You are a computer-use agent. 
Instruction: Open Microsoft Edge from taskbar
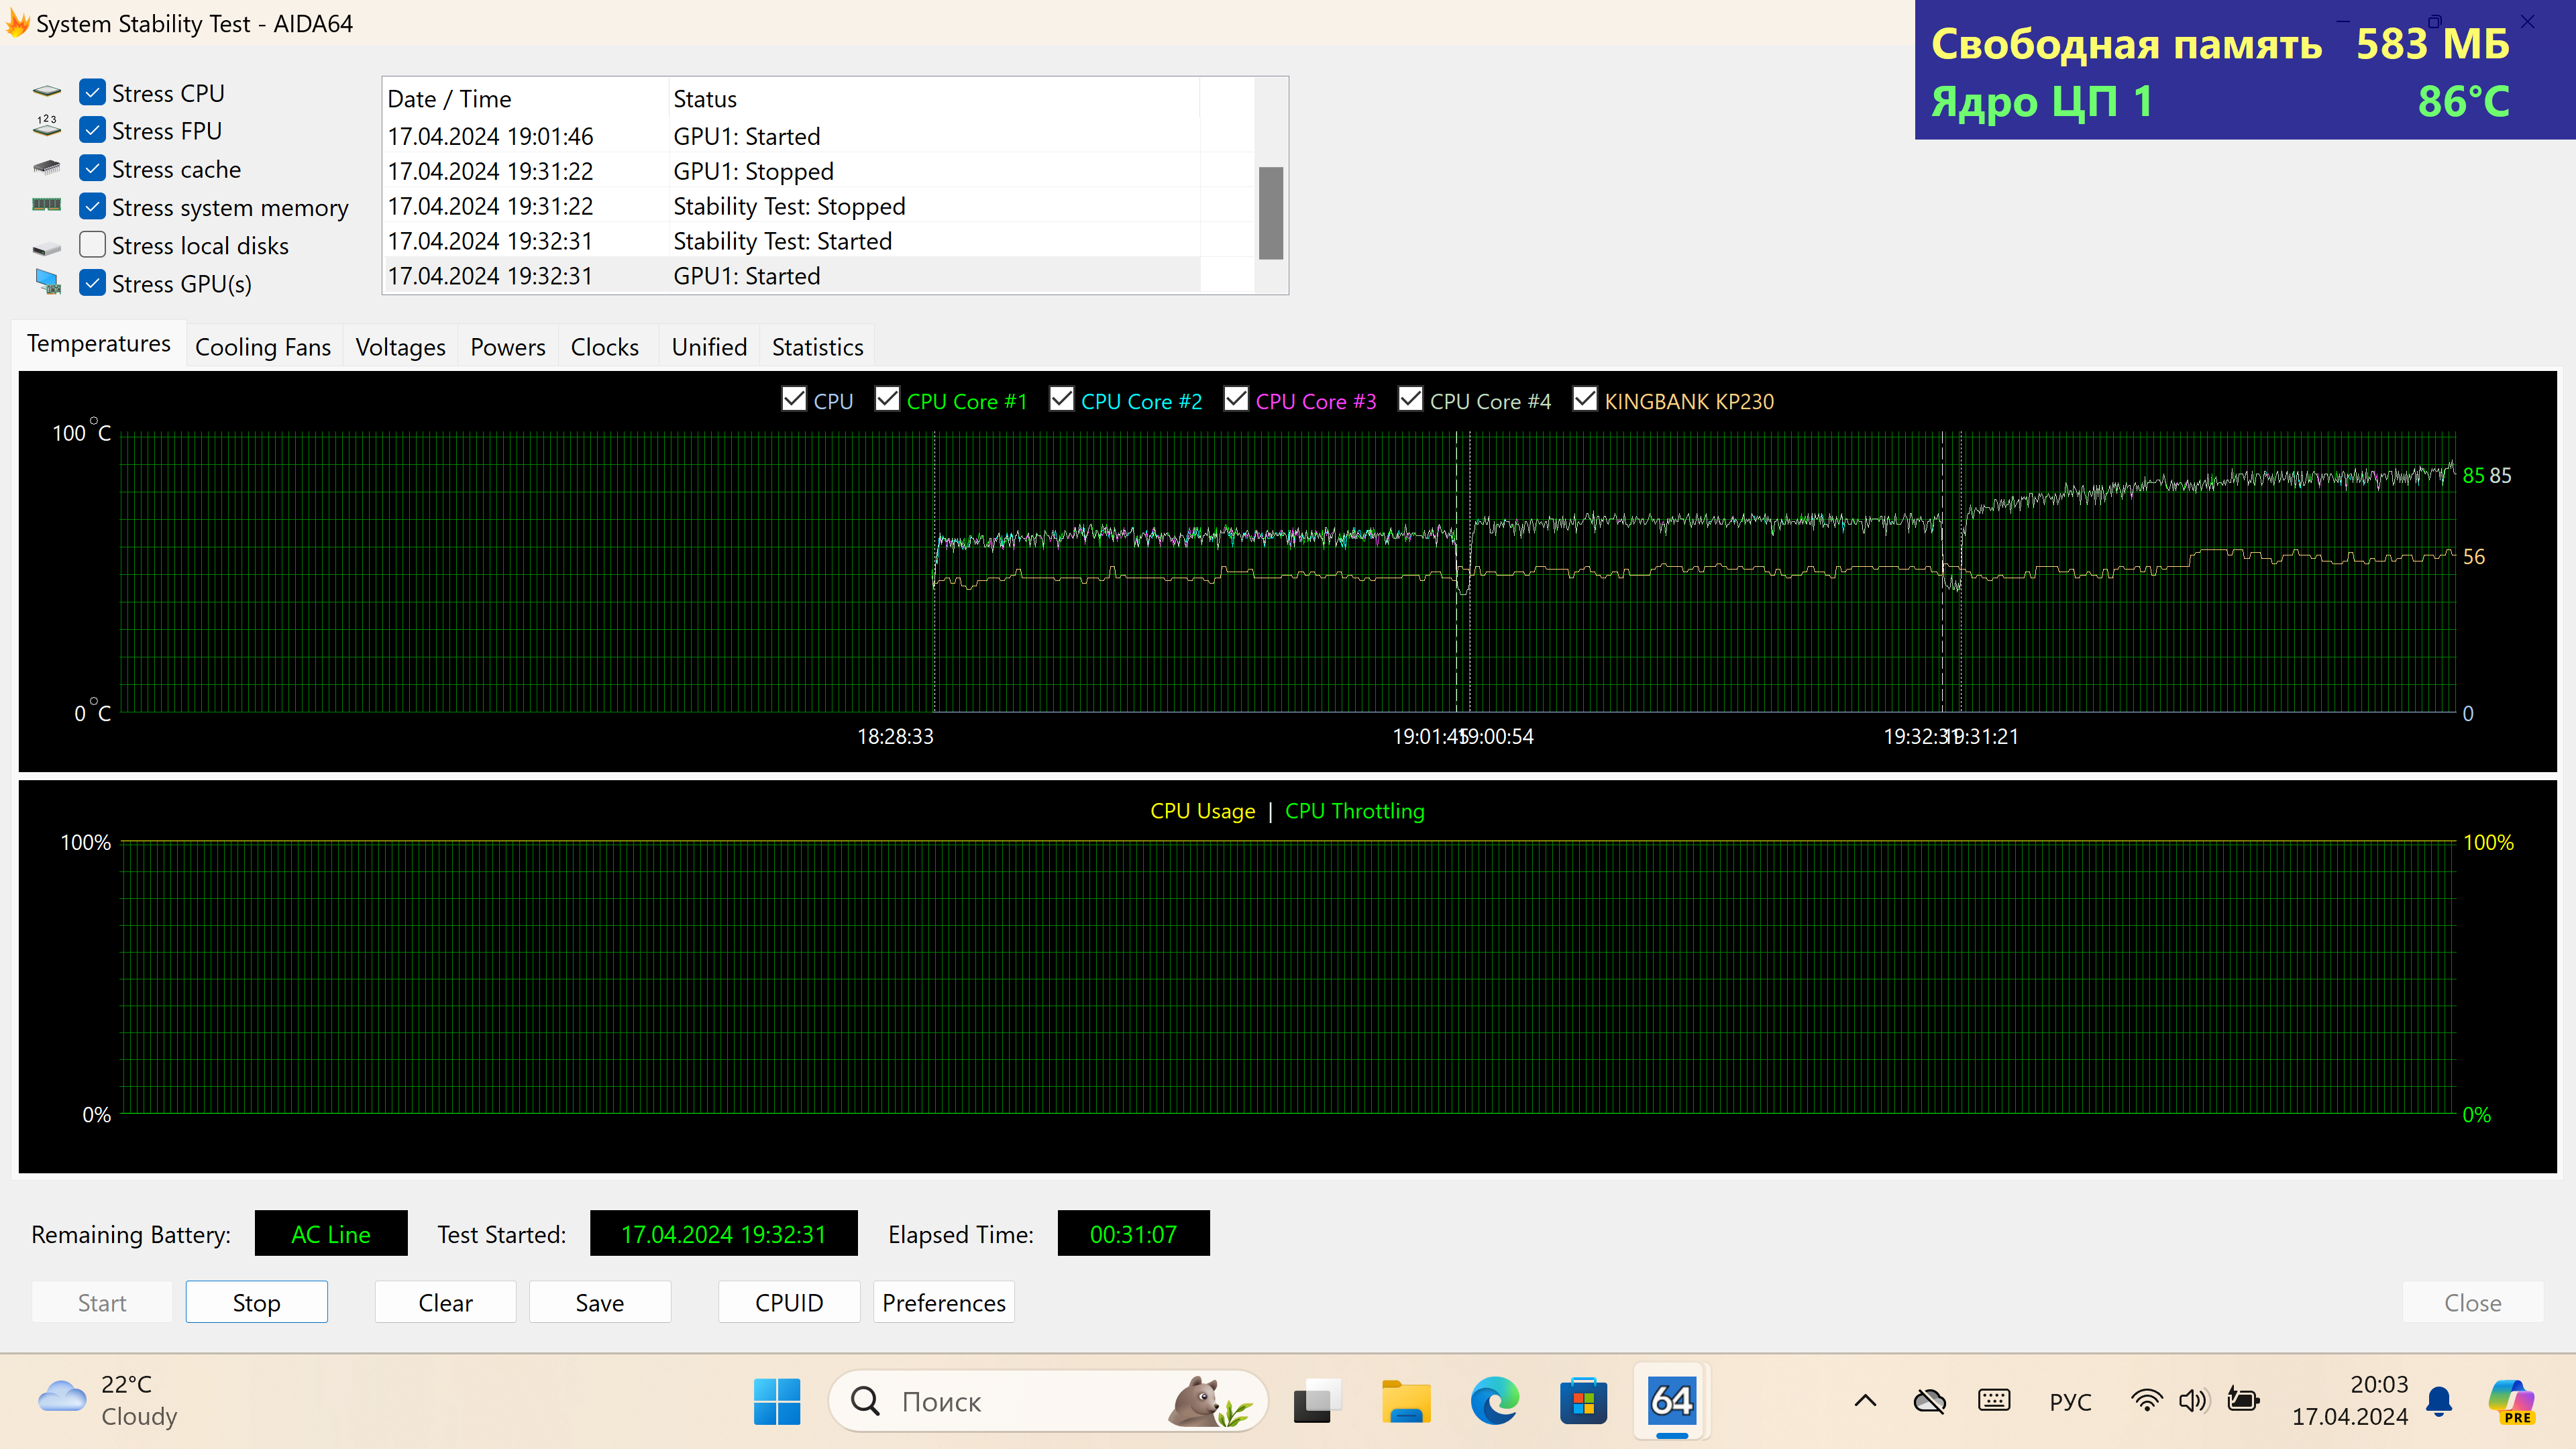tap(1494, 1400)
